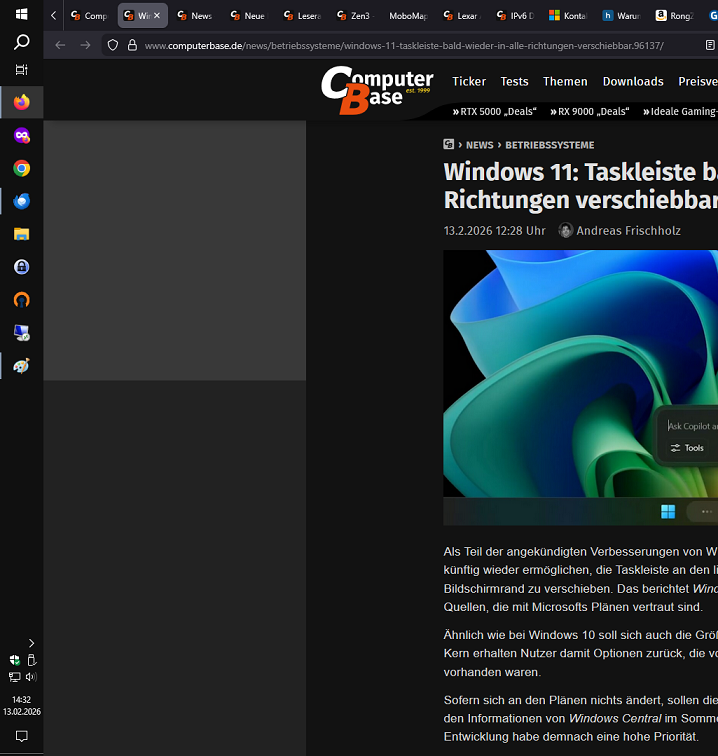Go to the ComputerBase home logo
This screenshot has width=718, height=756.
tap(377, 90)
